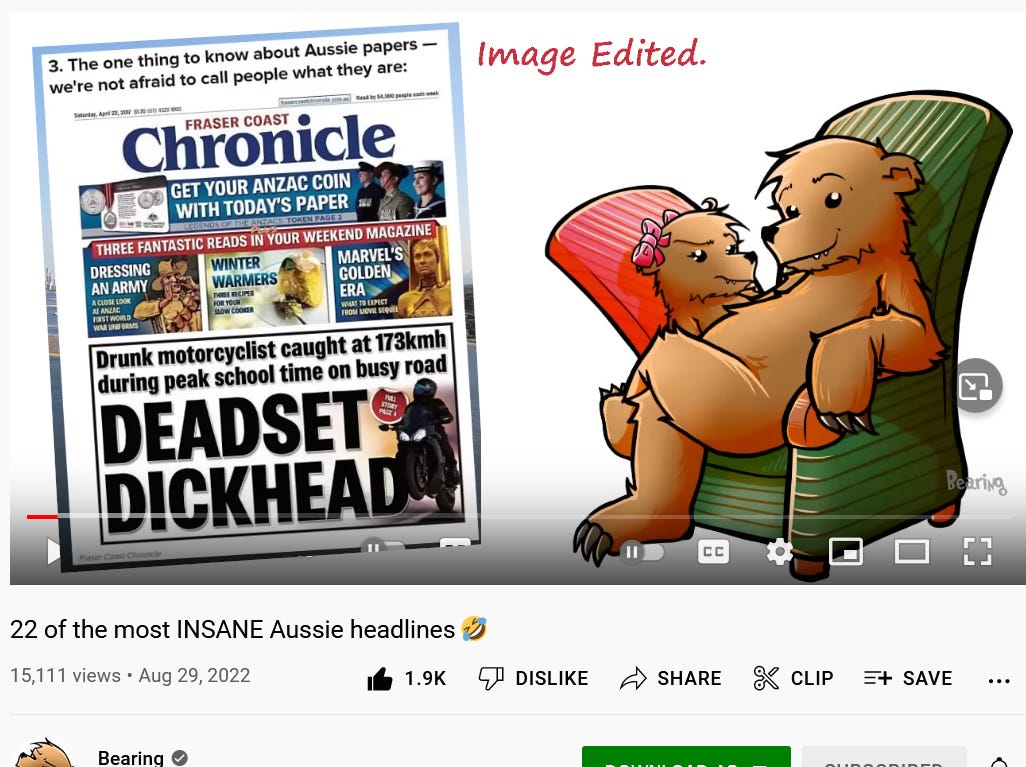Click the SHARE button

click(x=671, y=679)
